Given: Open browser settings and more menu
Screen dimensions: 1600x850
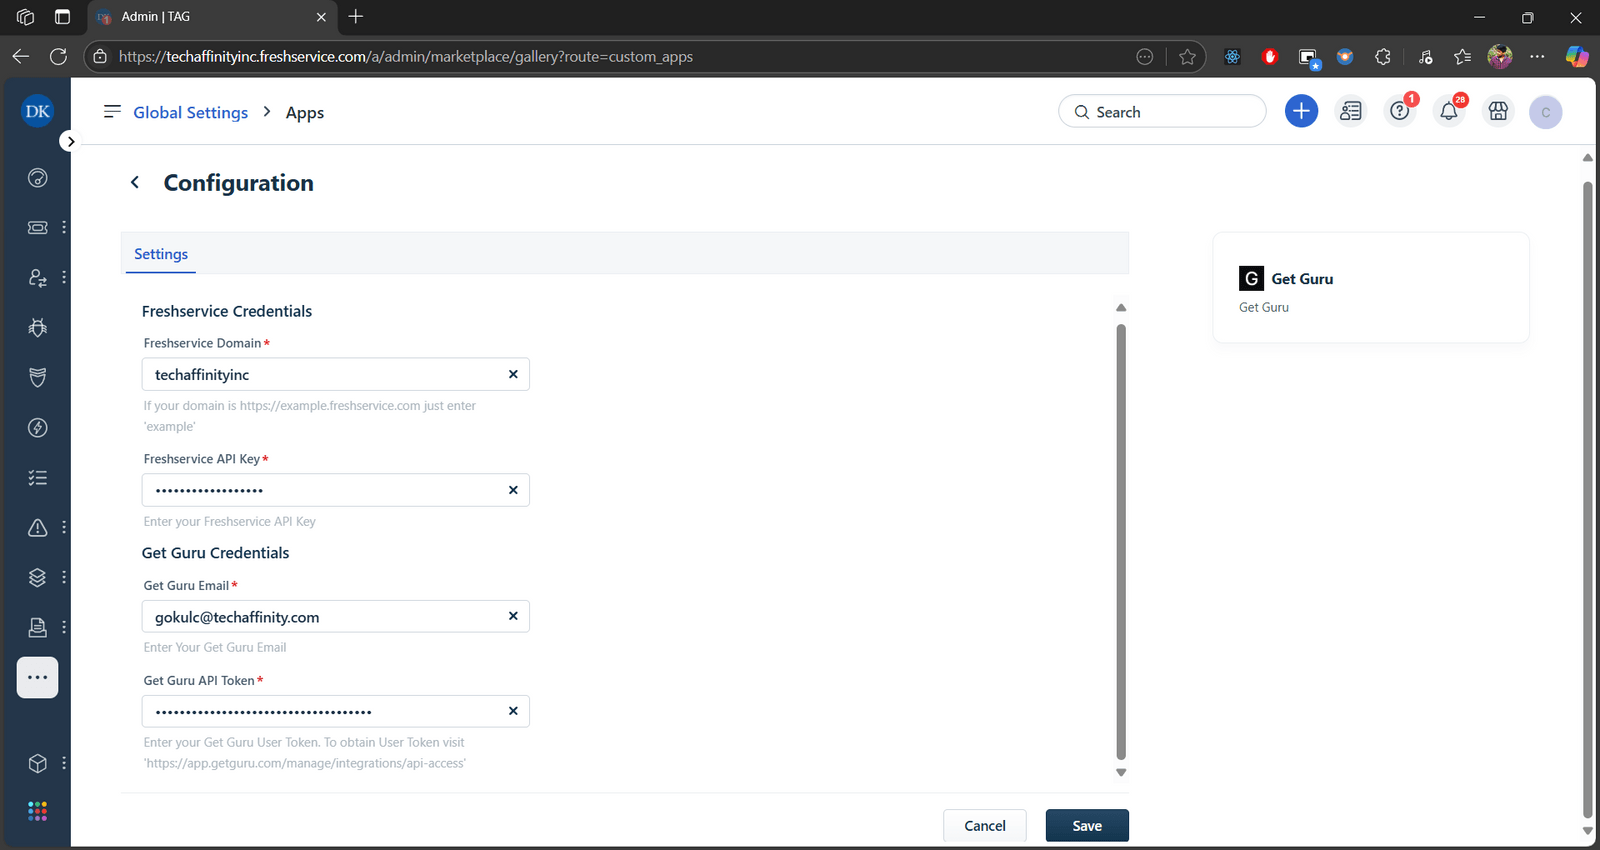Looking at the screenshot, I should click(x=1537, y=57).
